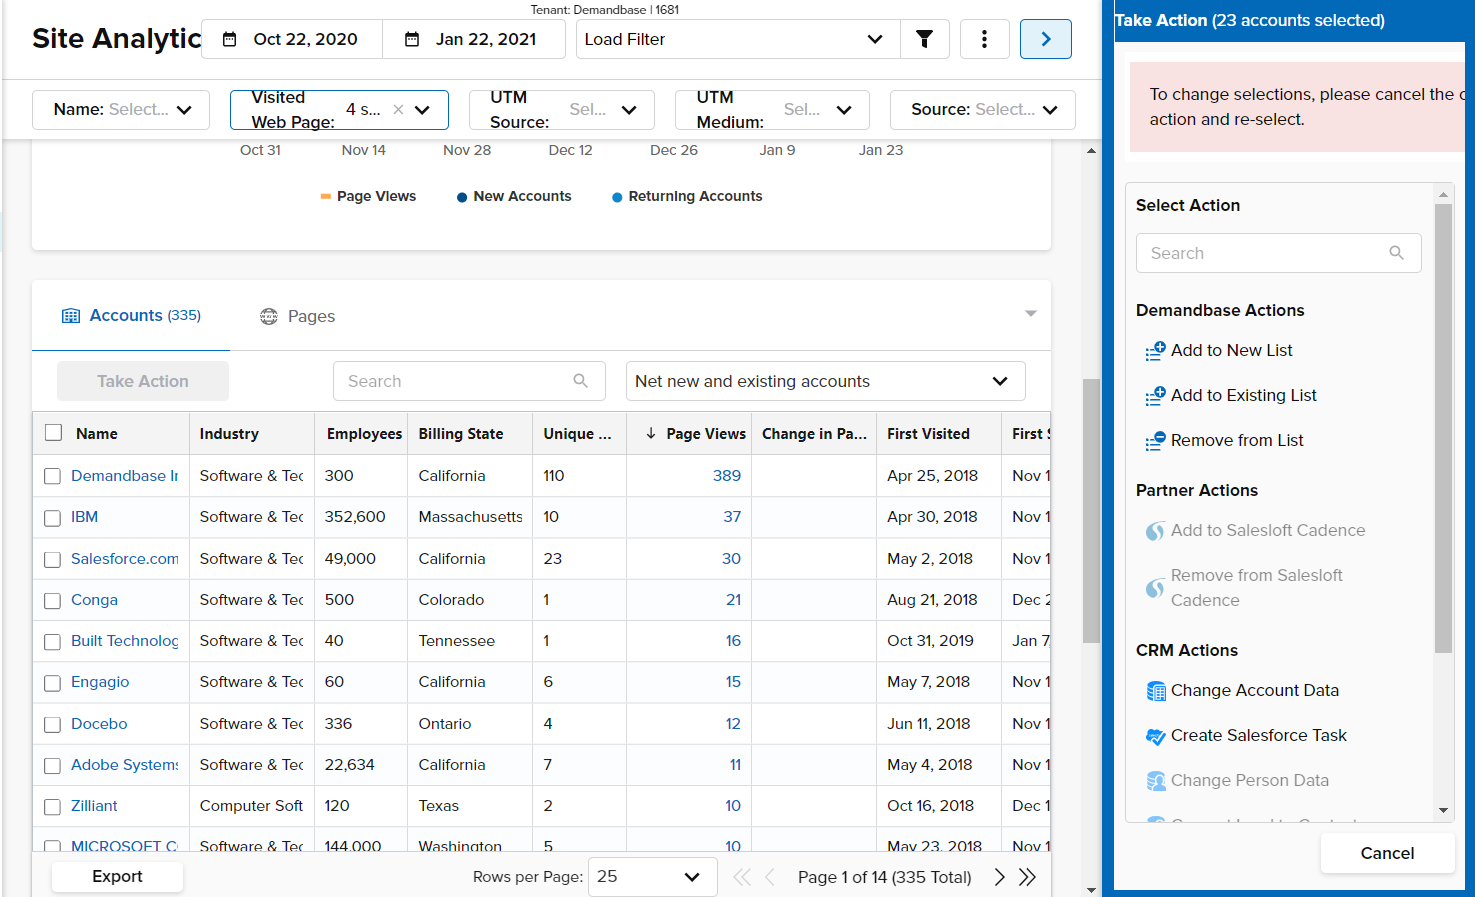Collapse the accounts panel caret
The image size is (1475, 897).
tap(1031, 314)
